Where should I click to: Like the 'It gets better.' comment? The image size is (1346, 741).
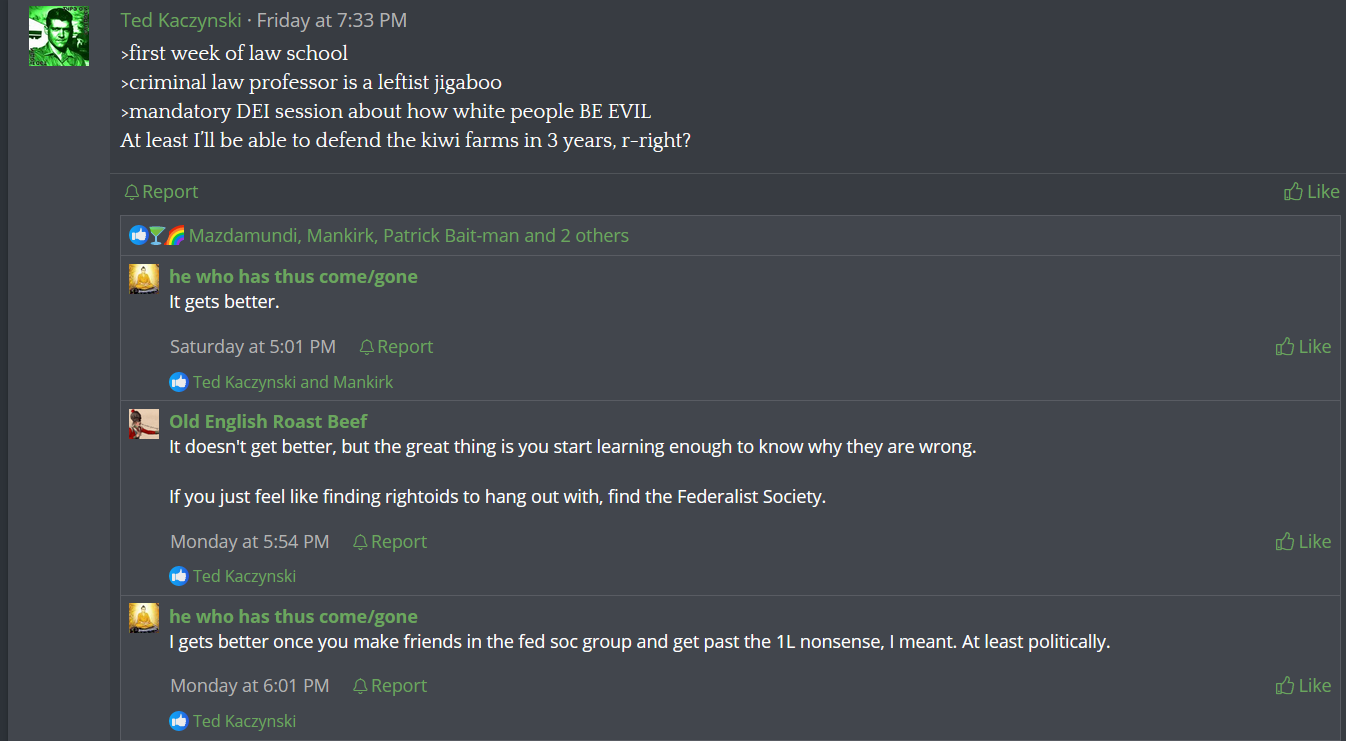point(1304,346)
